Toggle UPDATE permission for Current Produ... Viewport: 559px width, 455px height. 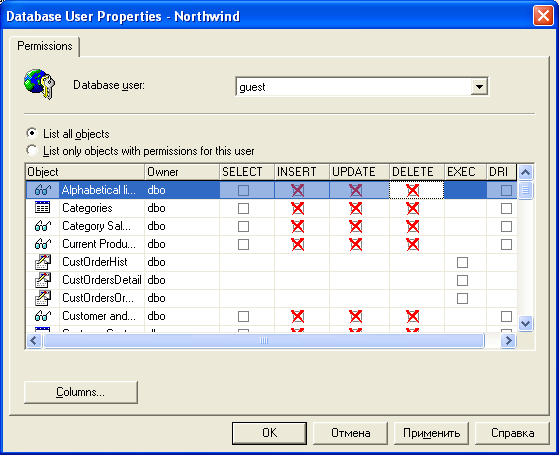[355, 244]
